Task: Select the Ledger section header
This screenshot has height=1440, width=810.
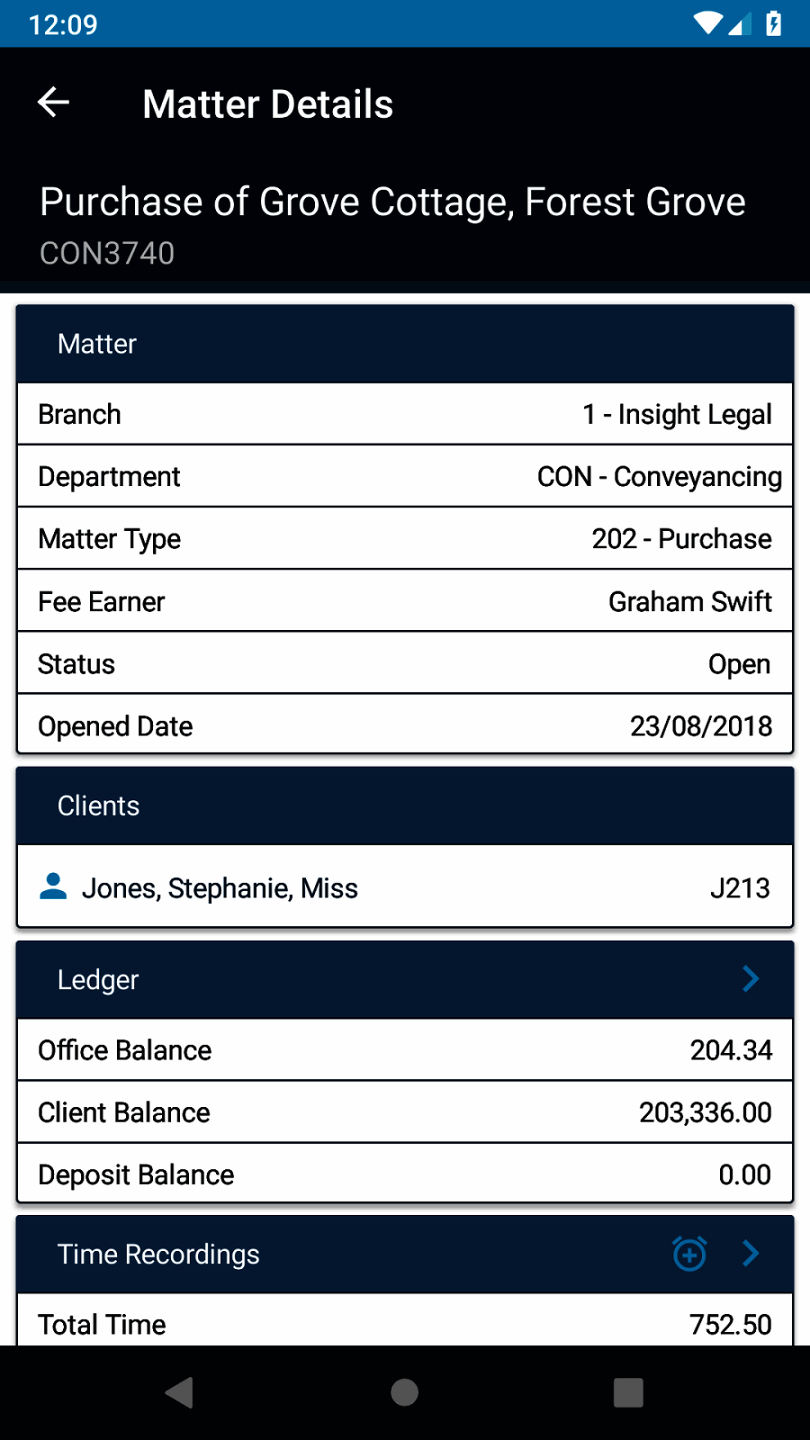Action: tap(98, 980)
